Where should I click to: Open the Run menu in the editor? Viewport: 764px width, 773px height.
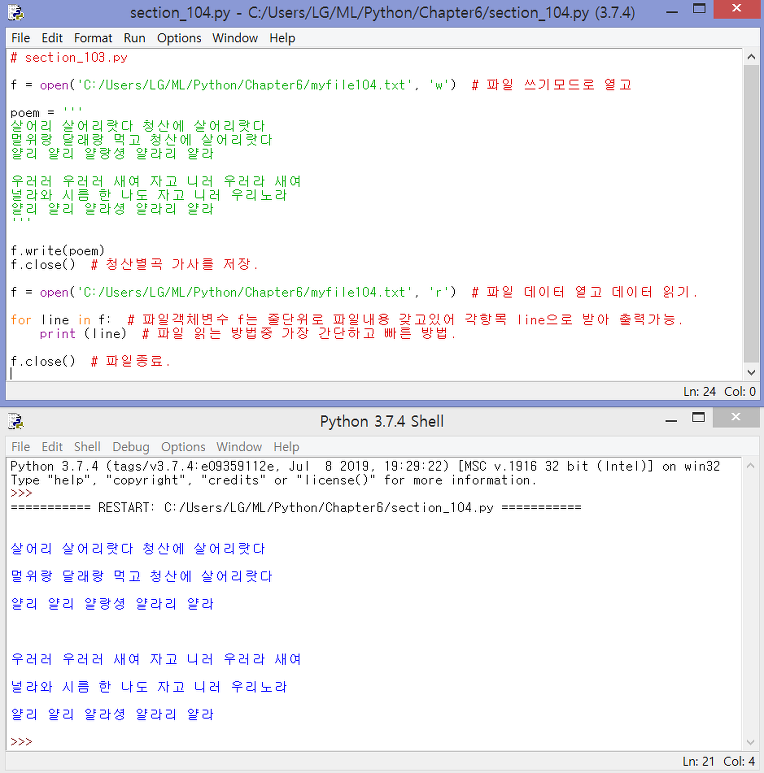pos(135,38)
